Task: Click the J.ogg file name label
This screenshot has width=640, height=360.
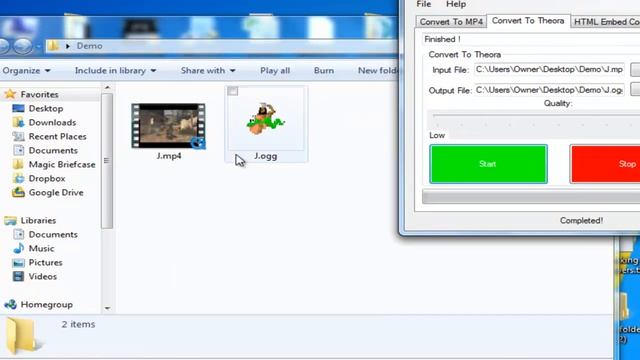Action: click(x=266, y=156)
